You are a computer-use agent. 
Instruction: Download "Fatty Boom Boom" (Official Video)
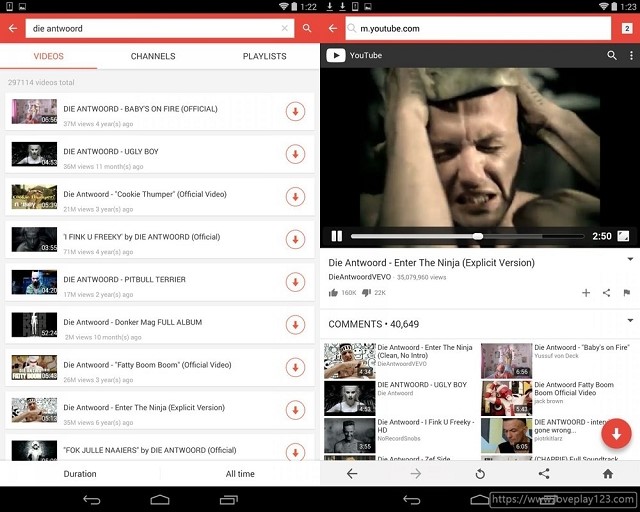coord(296,367)
